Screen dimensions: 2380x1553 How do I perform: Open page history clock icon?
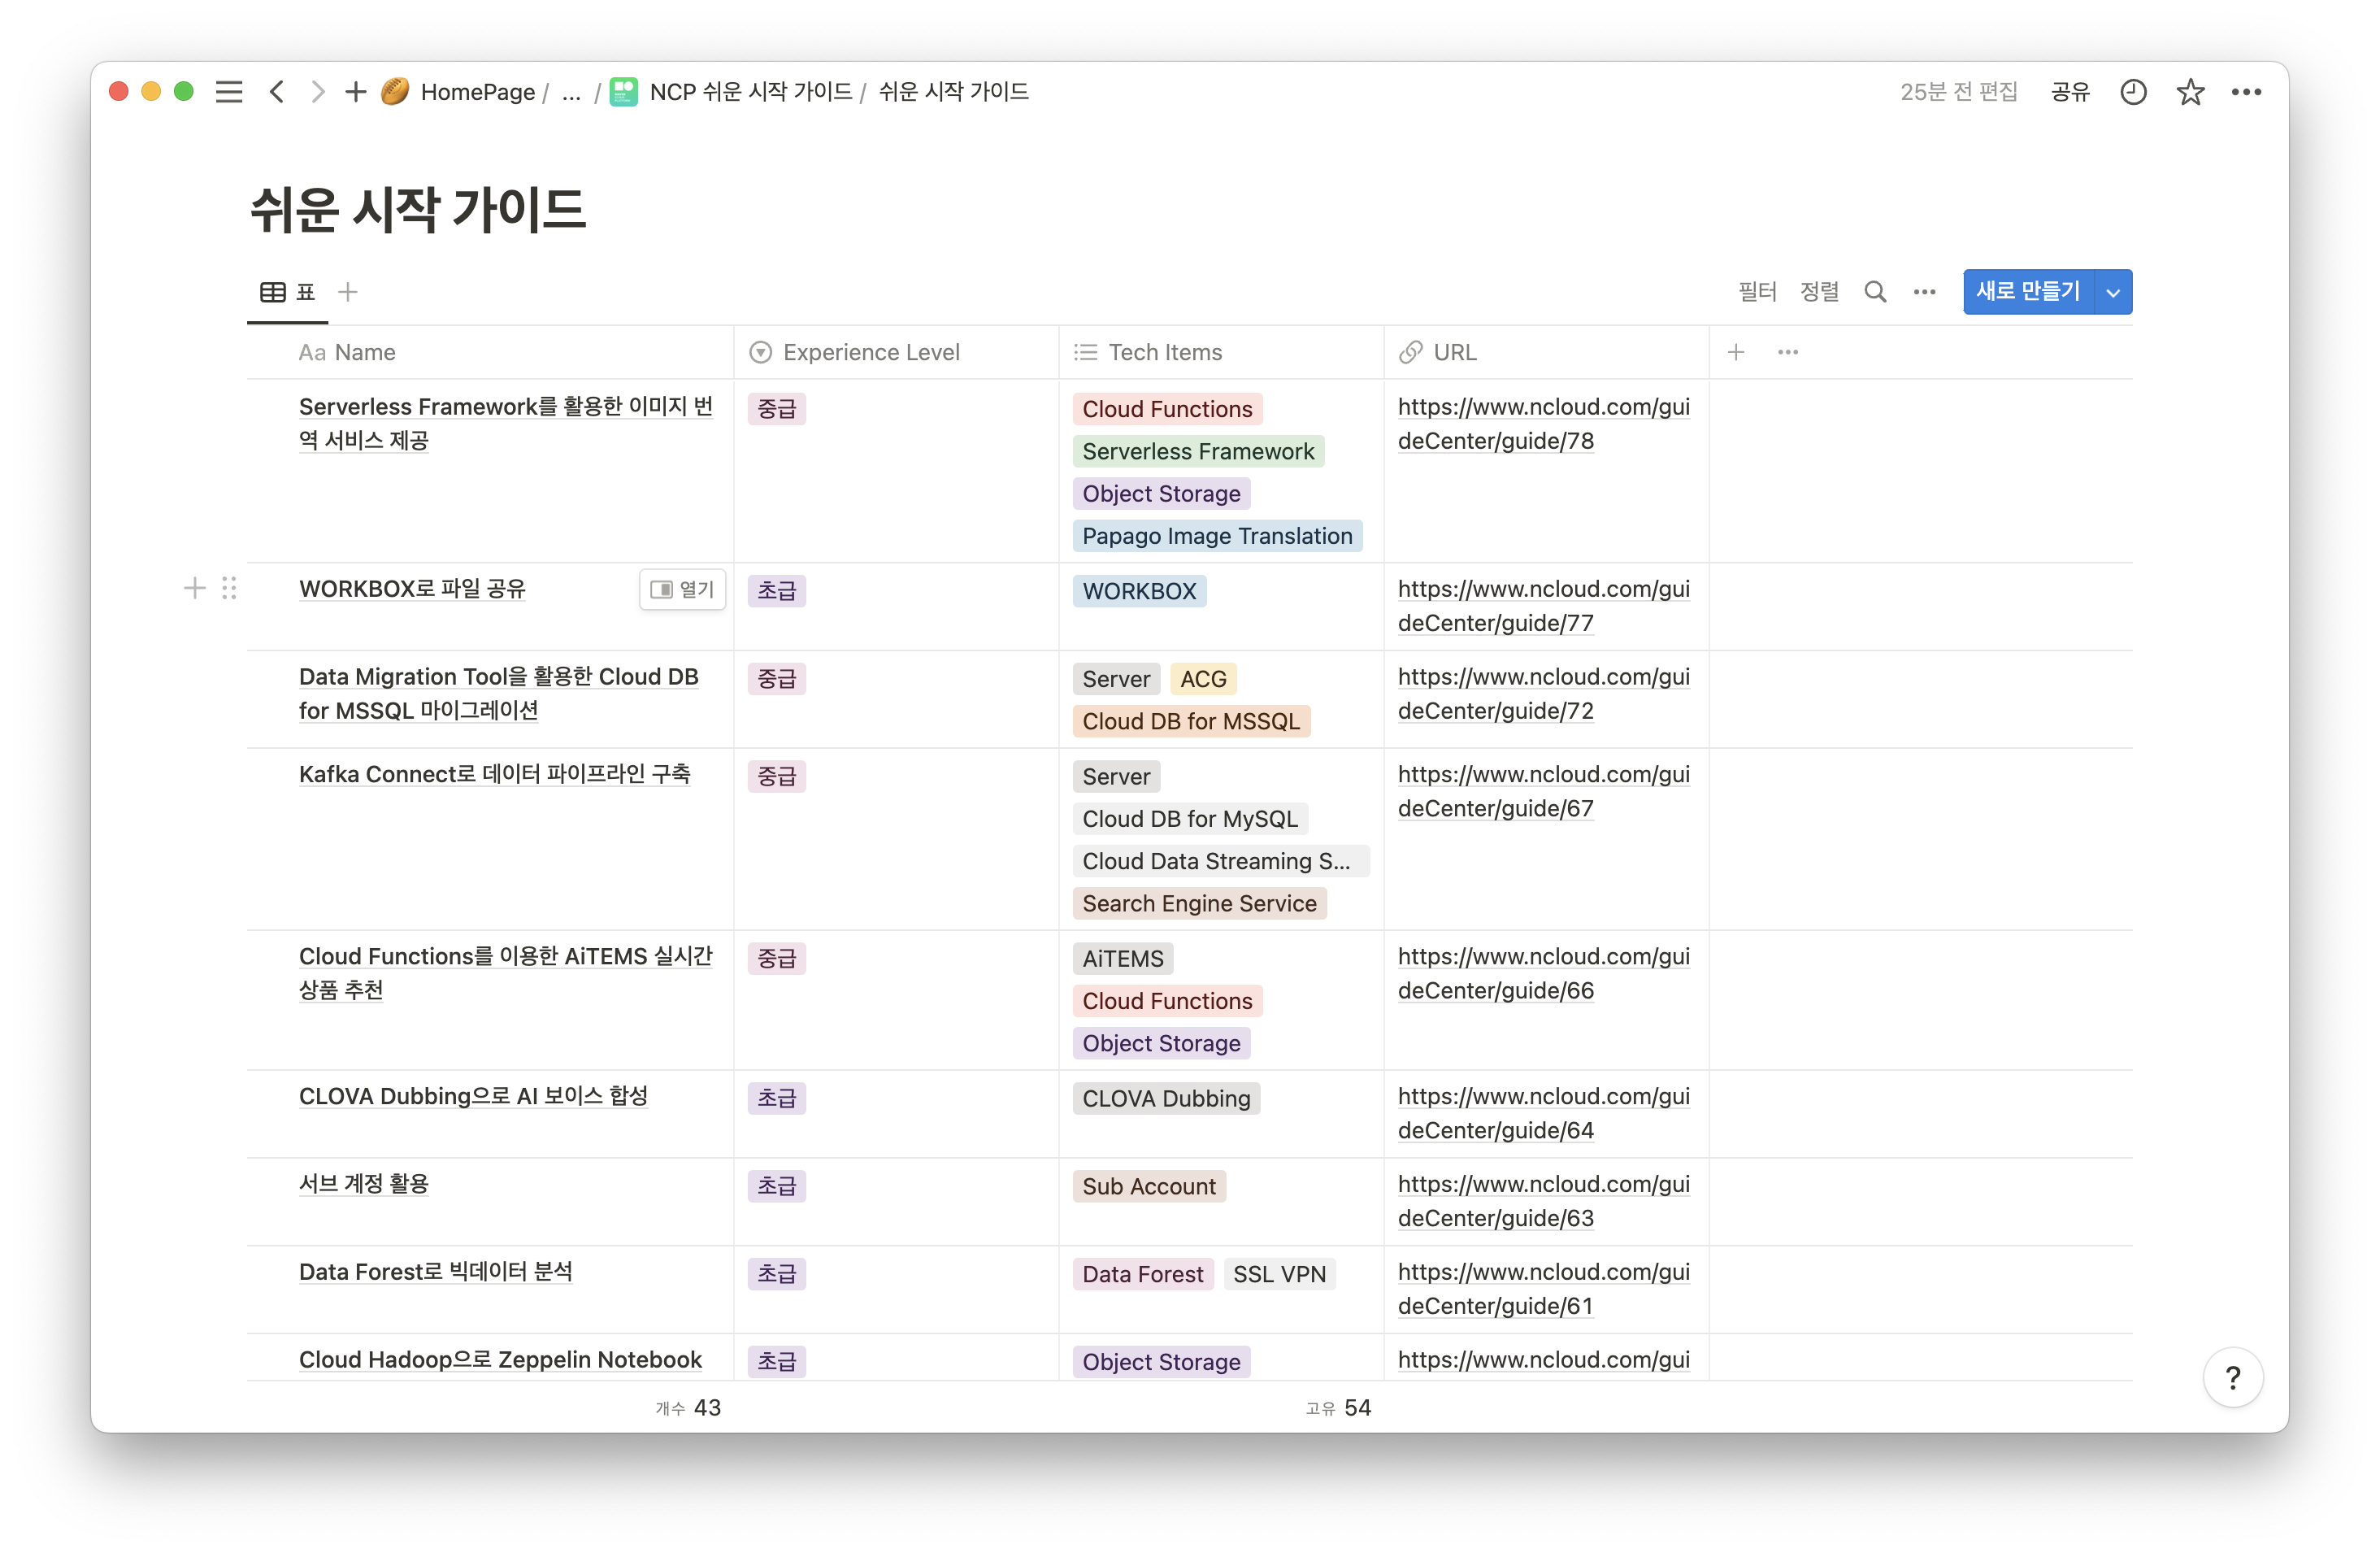click(2133, 92)
